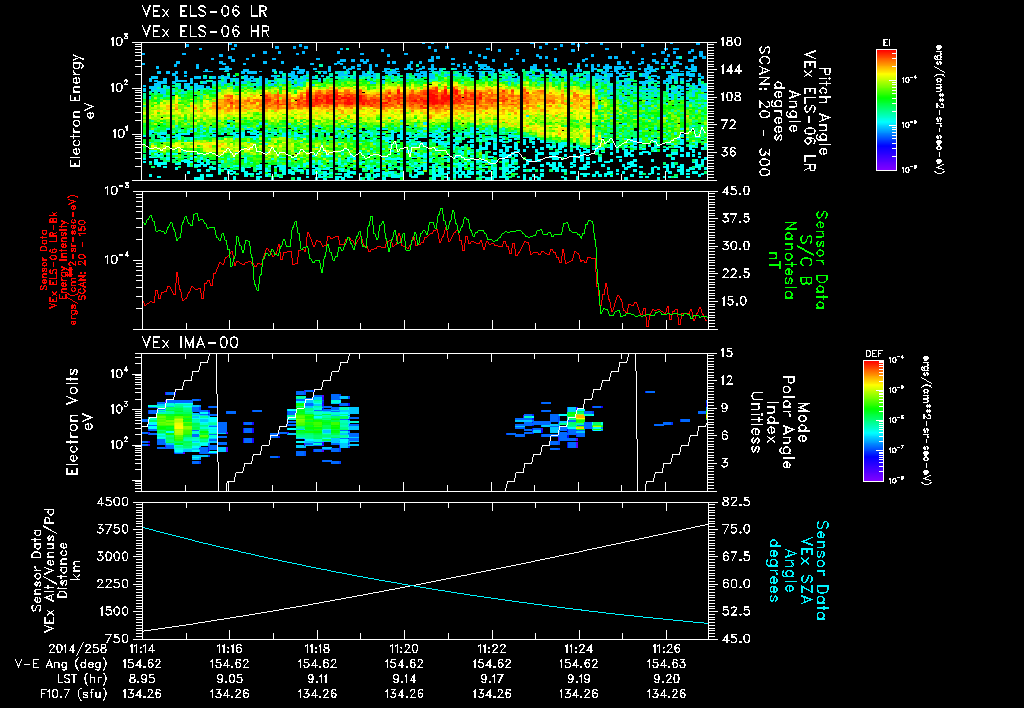
Task: Select the 'VEx ELS-06 HR' title
Action: point(206,31)
